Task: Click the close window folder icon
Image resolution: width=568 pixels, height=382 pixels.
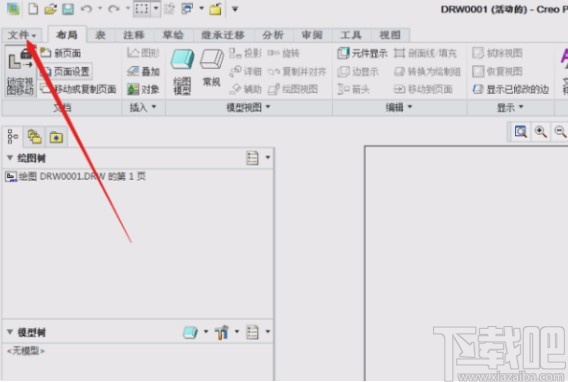Action: pyautogui.click(x=216, y=9)
